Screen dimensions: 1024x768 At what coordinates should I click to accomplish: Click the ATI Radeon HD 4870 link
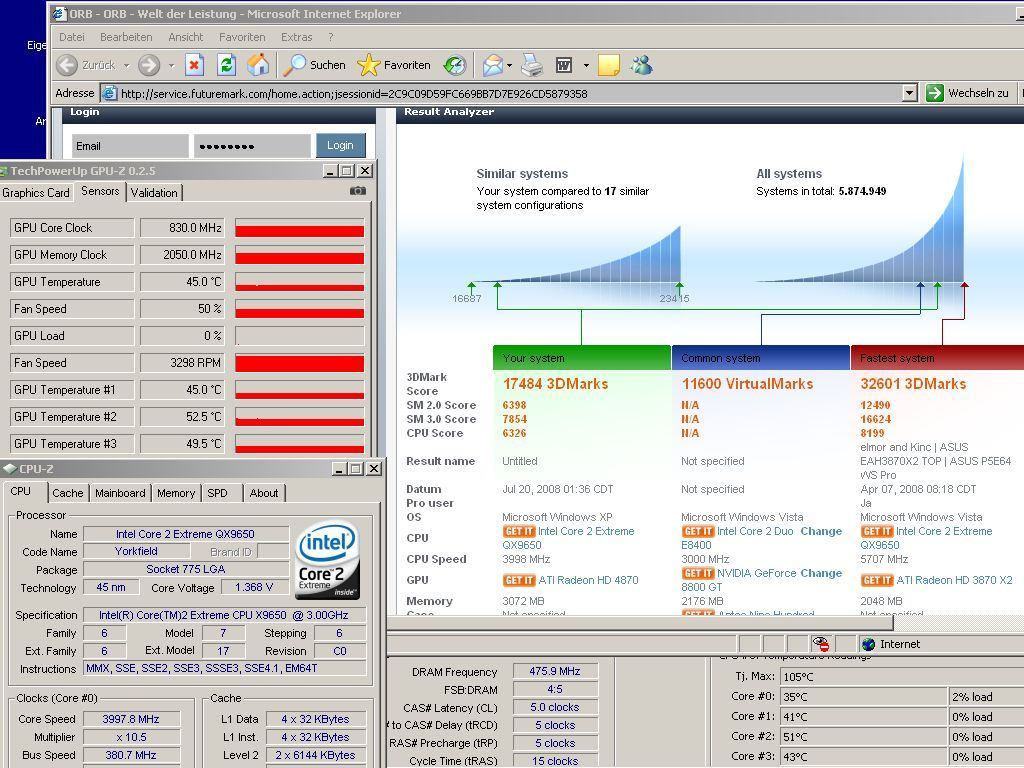click(588, 580)
